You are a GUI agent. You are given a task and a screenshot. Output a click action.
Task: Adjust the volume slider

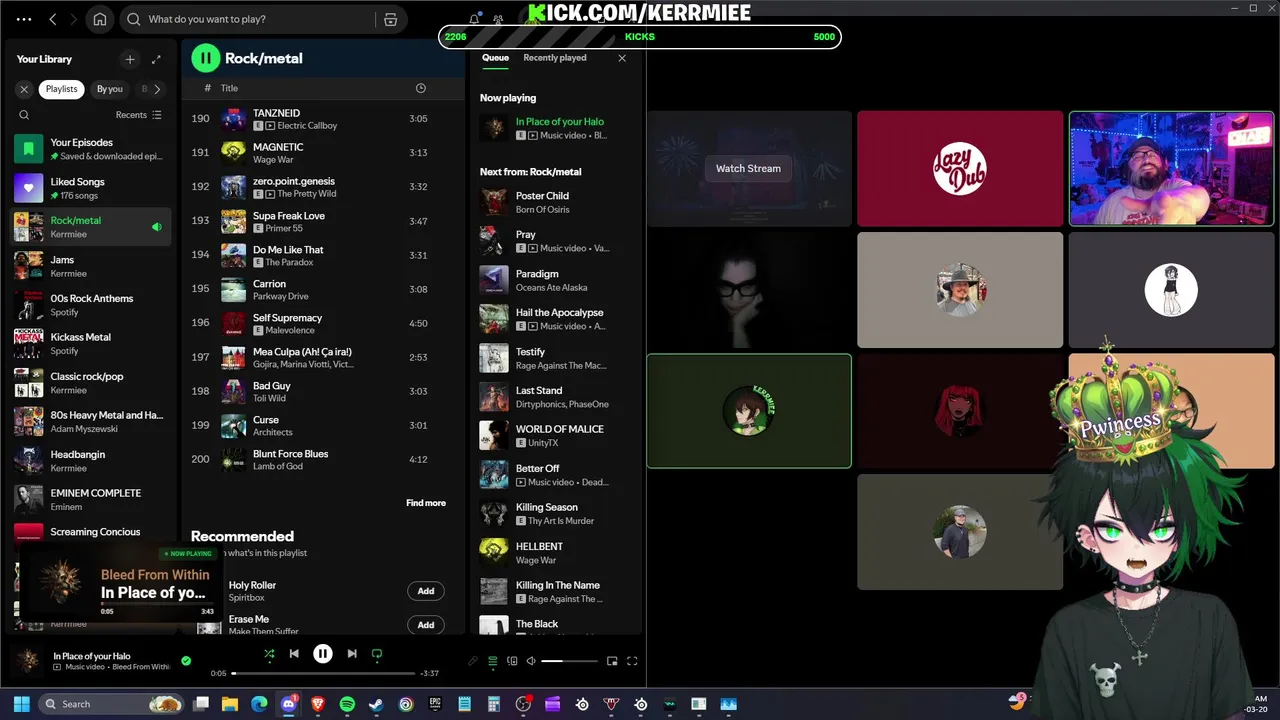(570, 661)
